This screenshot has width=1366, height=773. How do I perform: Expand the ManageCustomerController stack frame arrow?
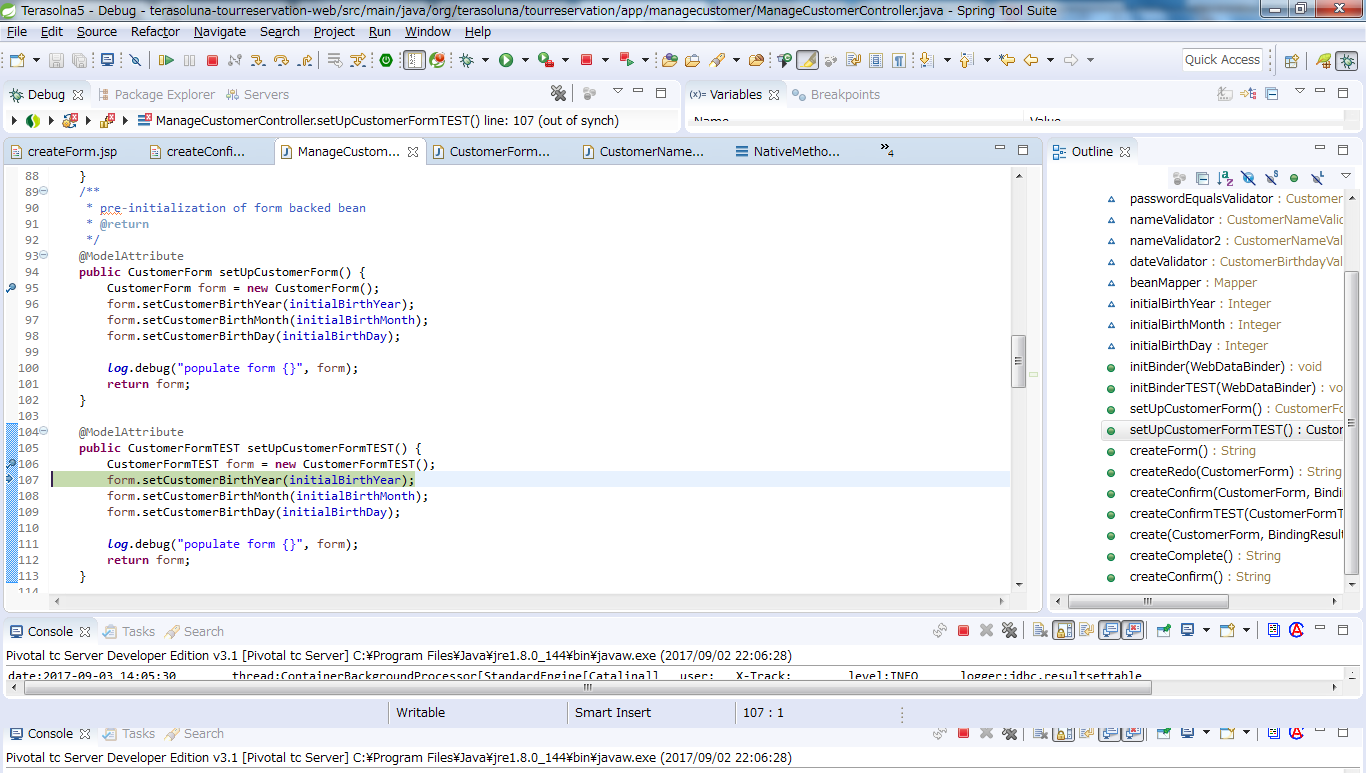[x=126, y=120]
